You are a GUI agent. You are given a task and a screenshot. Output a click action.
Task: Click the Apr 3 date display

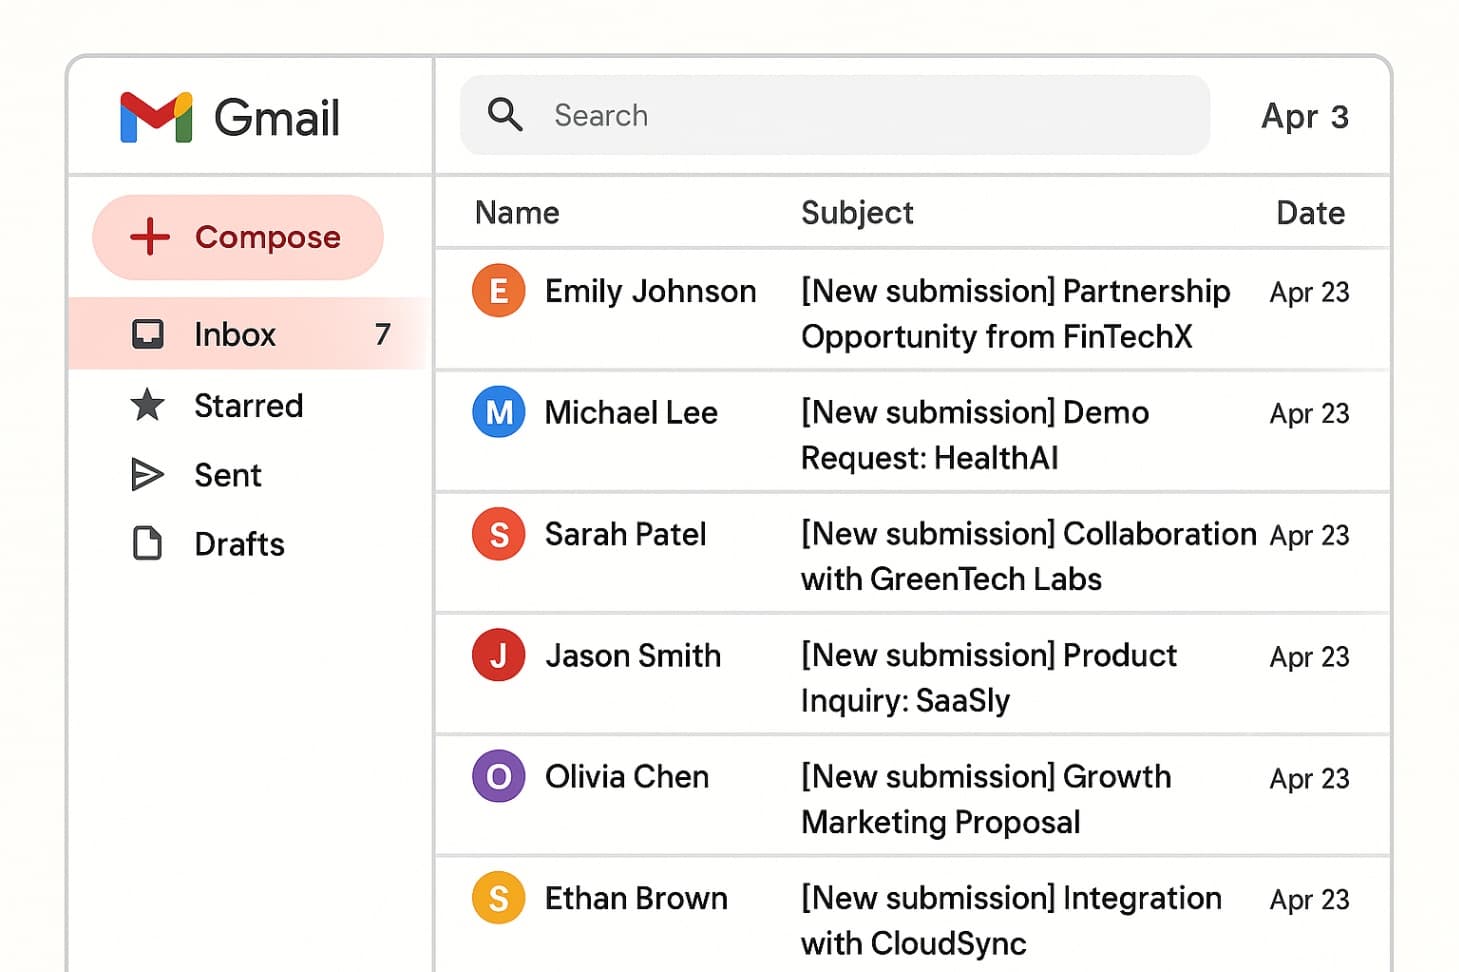1305,117
